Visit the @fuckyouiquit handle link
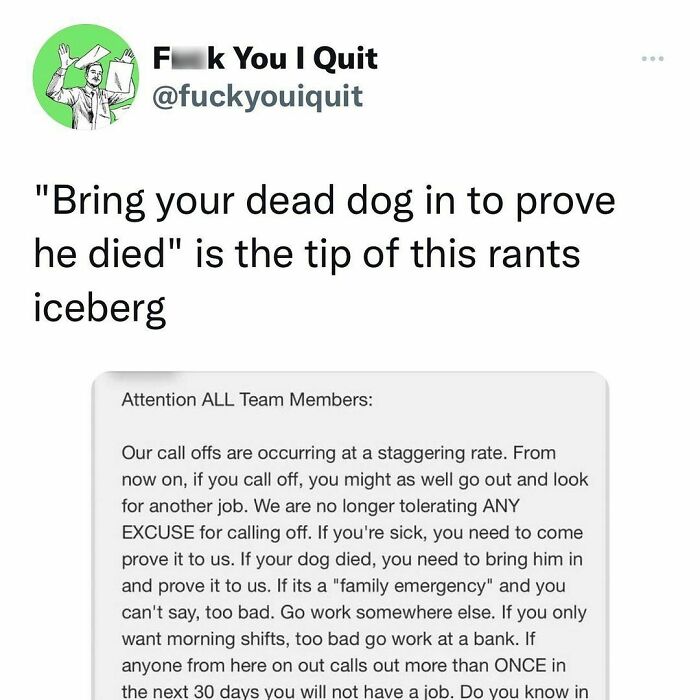The image size is (700, 700). point(257,96)
